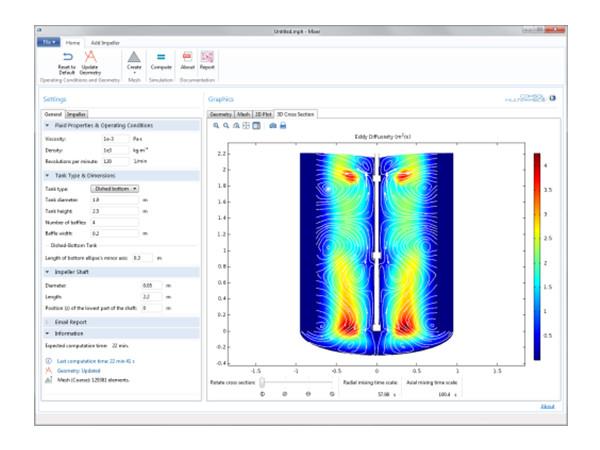600x450 pixels.
Task: Click the Mesh (Coarse) elements text
Action: pyautogui.click(x=93, y=380)
